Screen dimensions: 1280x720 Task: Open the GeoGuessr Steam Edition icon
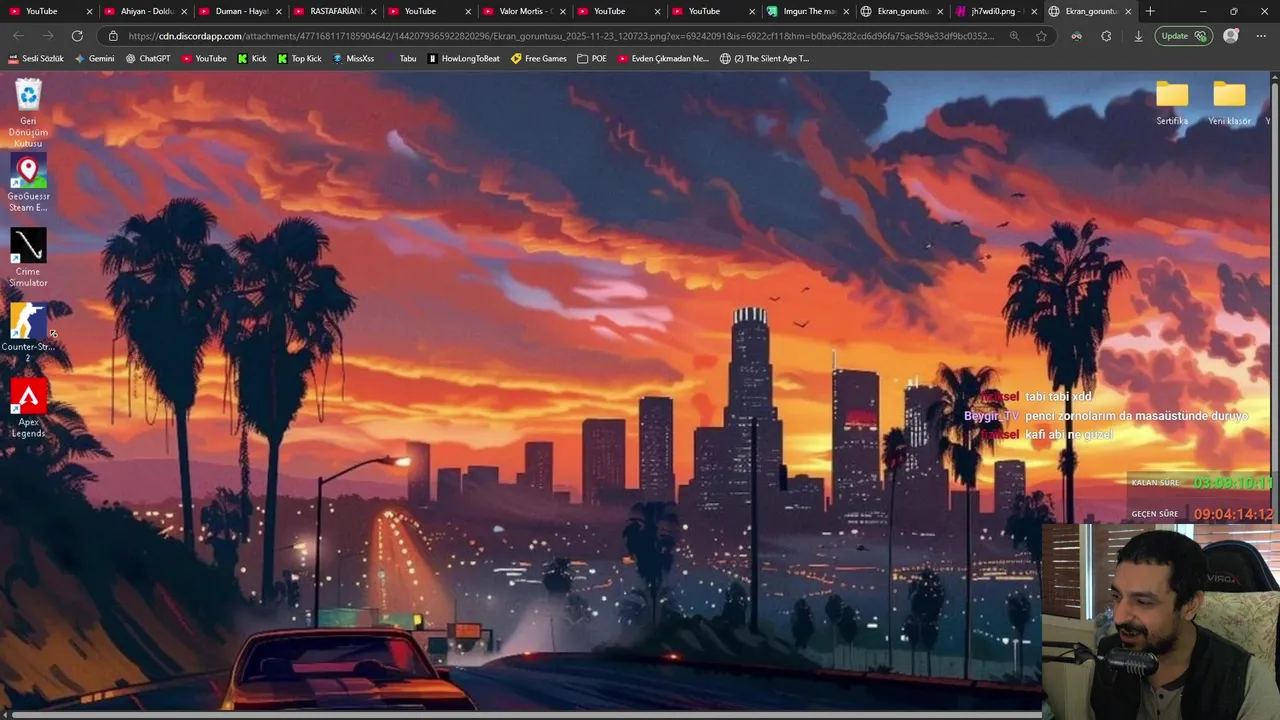click(x=28, y=183)
